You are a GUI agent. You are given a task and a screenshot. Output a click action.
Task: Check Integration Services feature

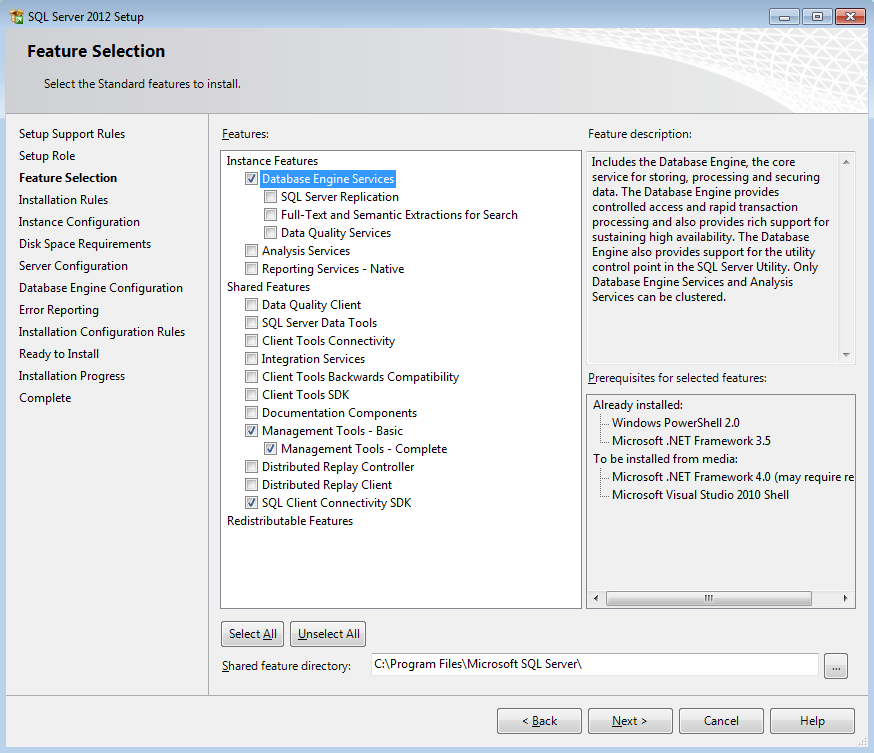tap(251, 358)
